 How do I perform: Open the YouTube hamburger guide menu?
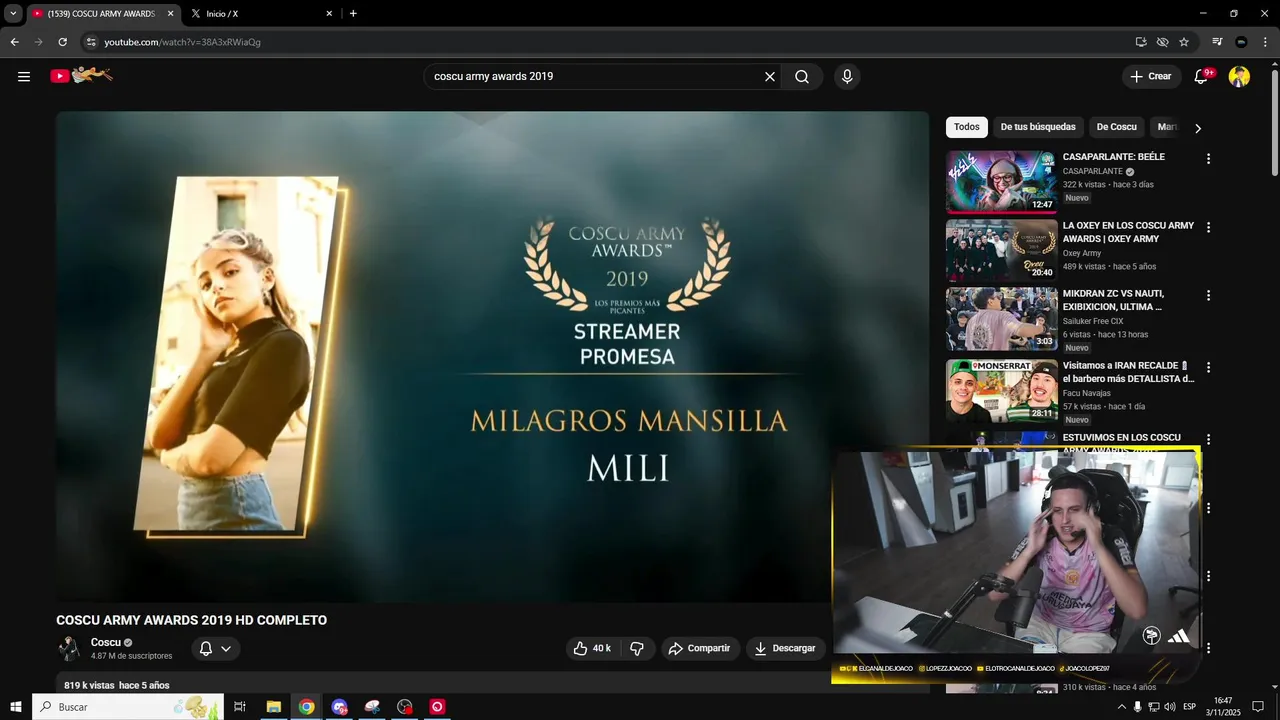24,76
